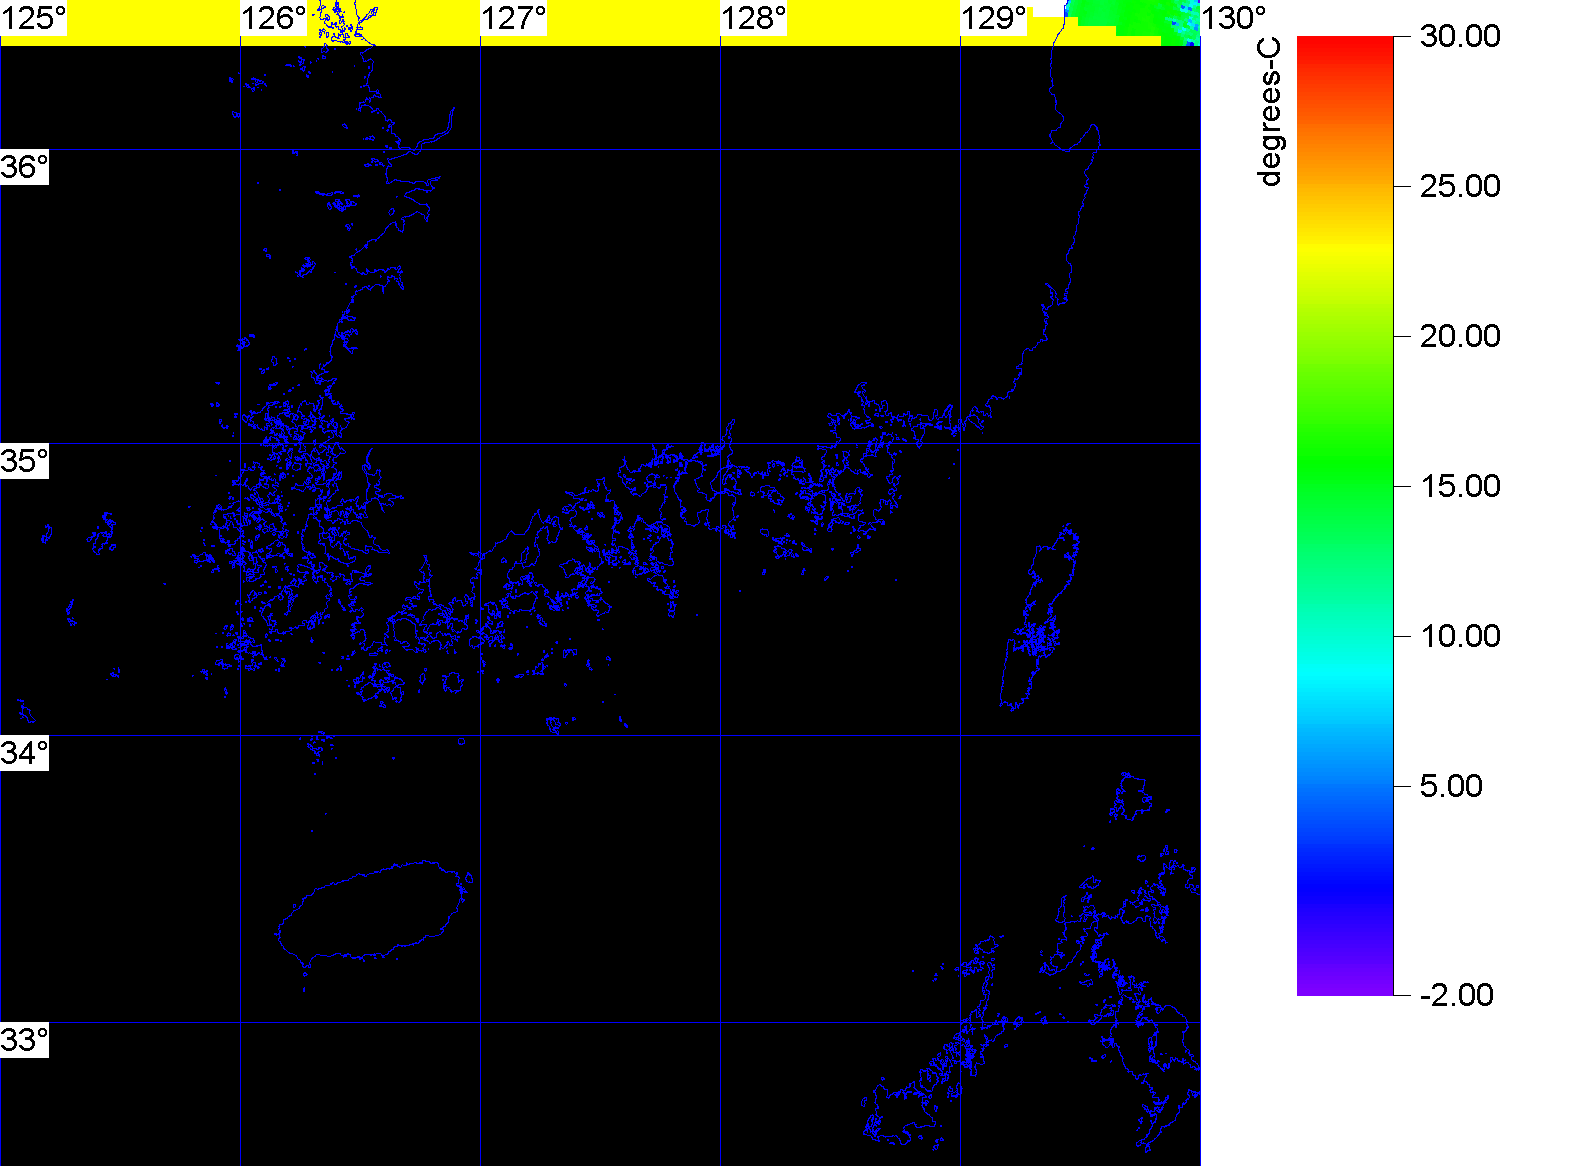Click the 35° latitude label
Viewport: 1591px width, 1166px height.
[24, 461]
